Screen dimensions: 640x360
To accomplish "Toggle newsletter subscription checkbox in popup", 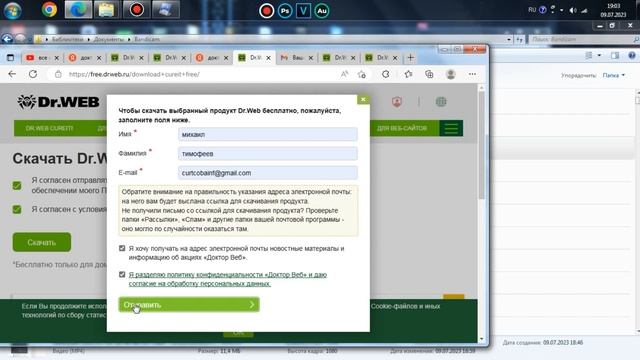I will [122, 248].
